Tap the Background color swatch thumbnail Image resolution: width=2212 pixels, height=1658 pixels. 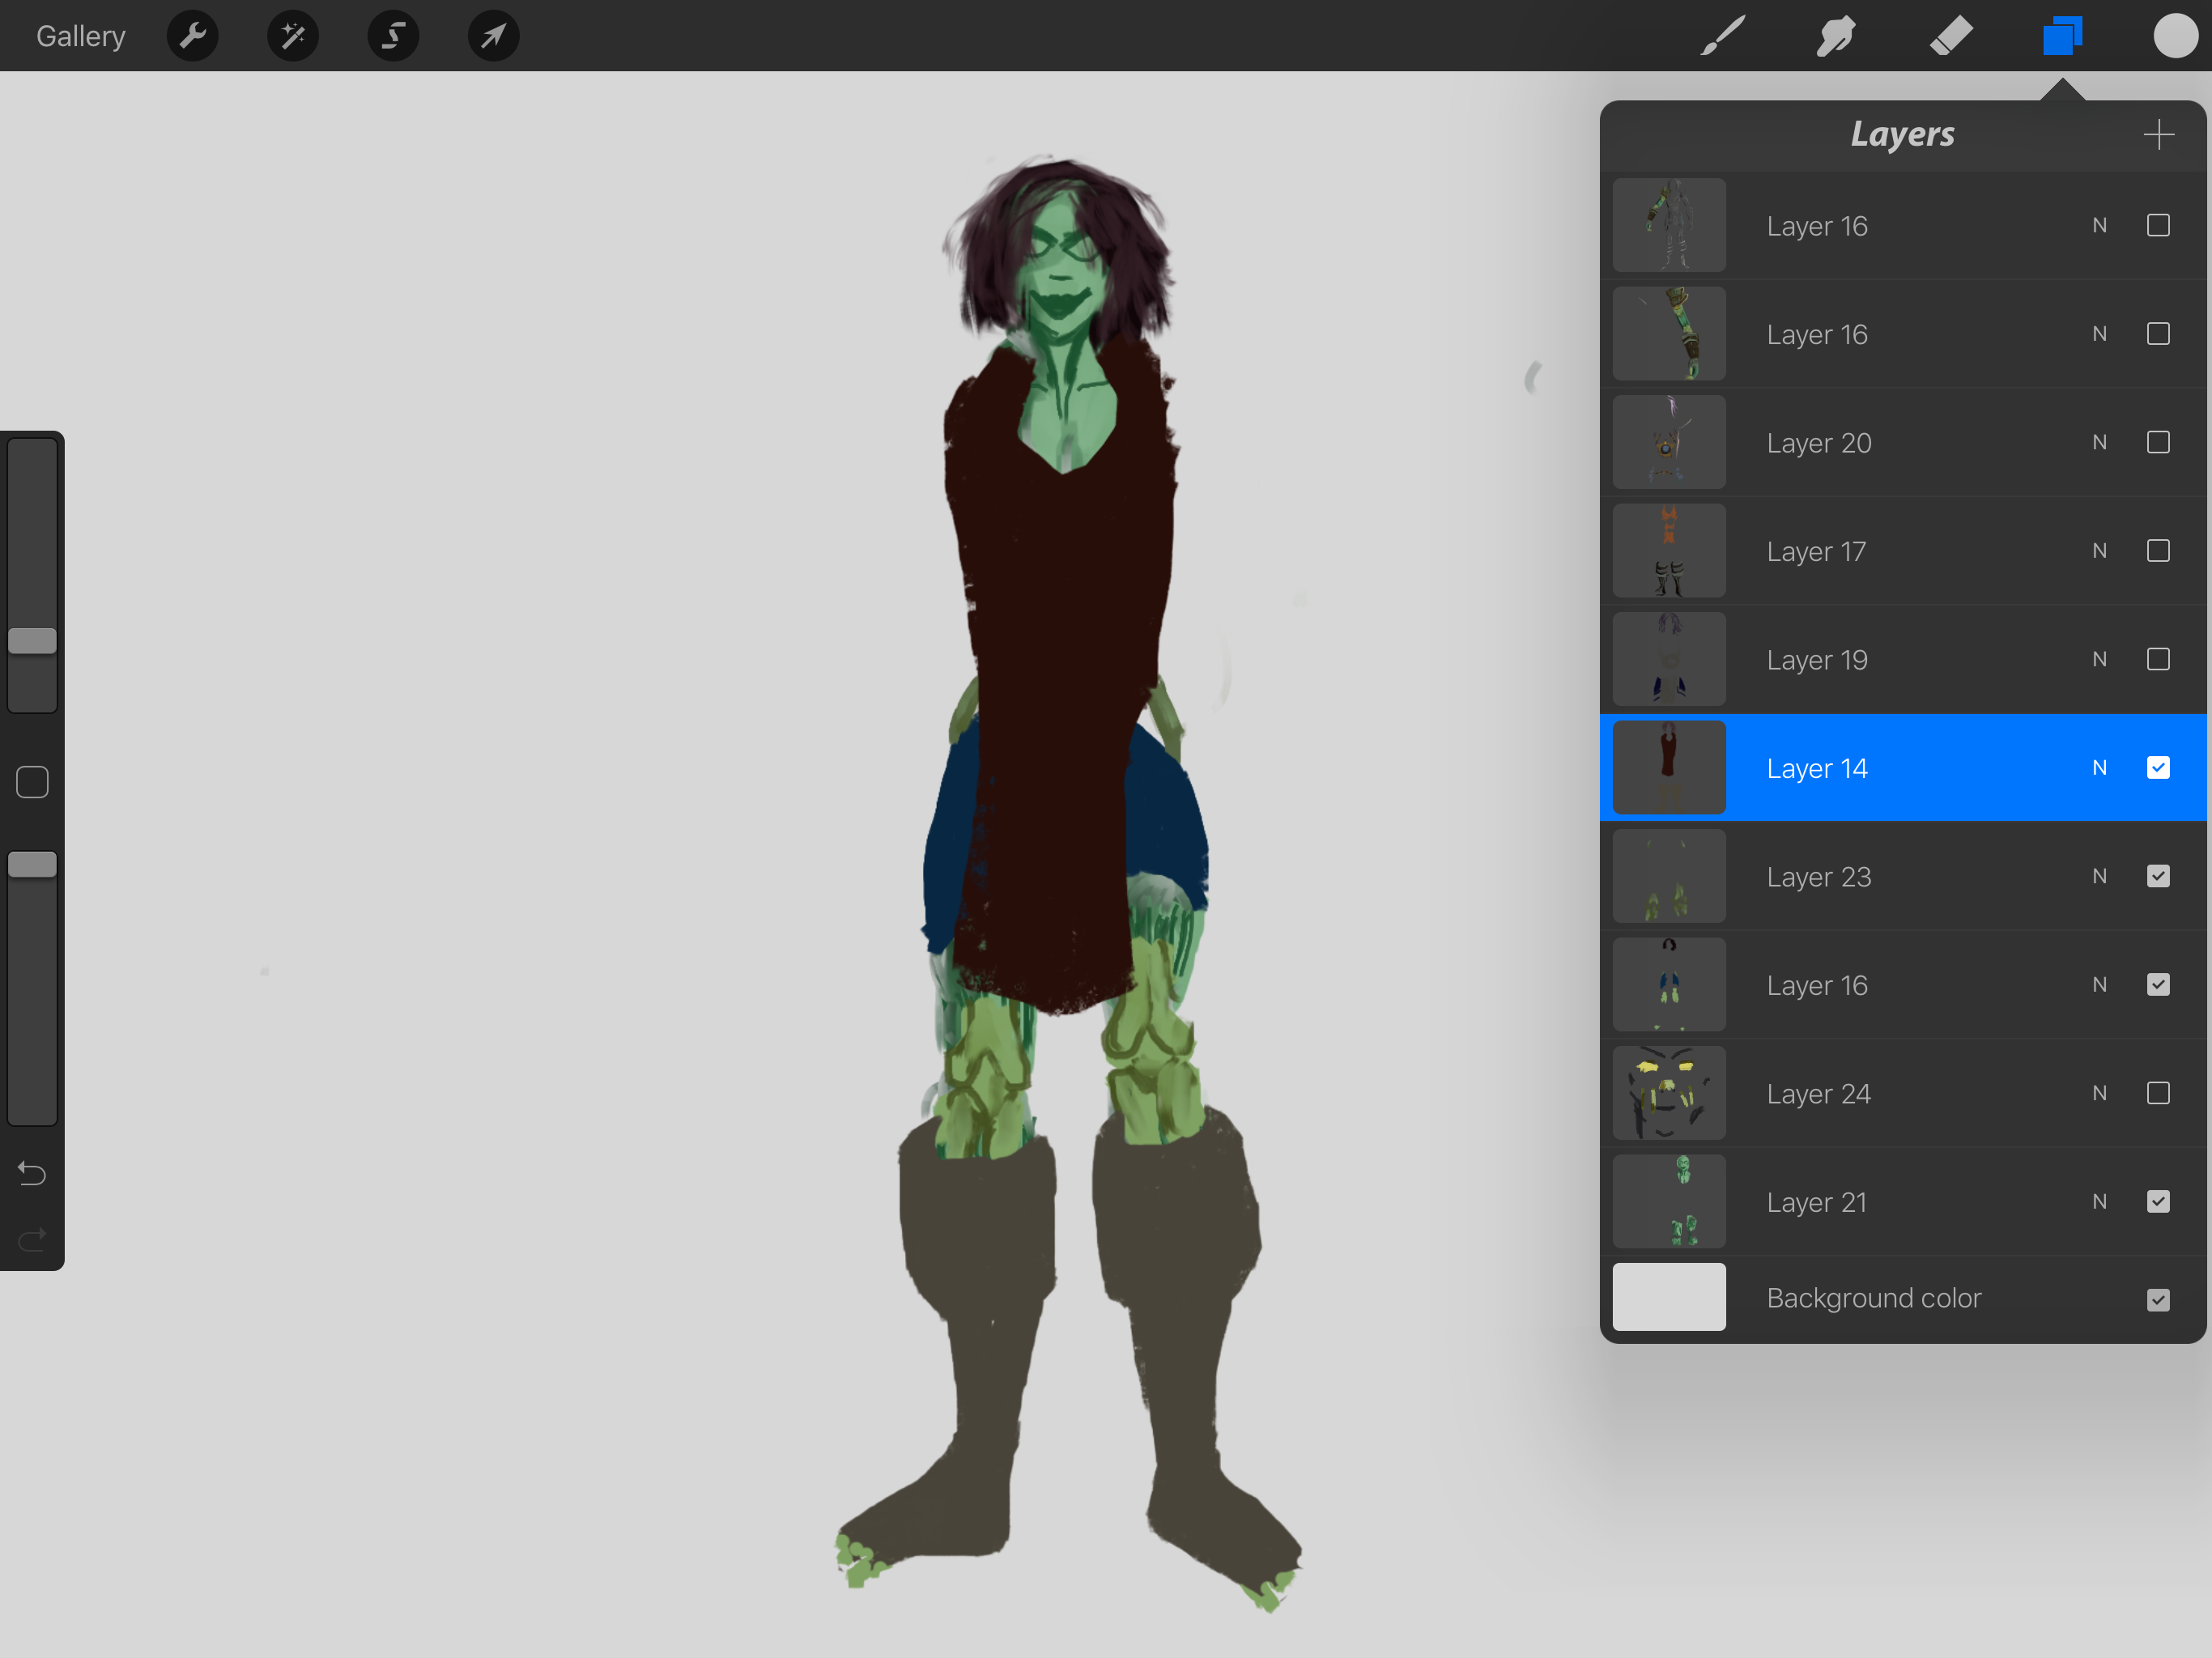pyautogui.click(x=1669, y=1297)
